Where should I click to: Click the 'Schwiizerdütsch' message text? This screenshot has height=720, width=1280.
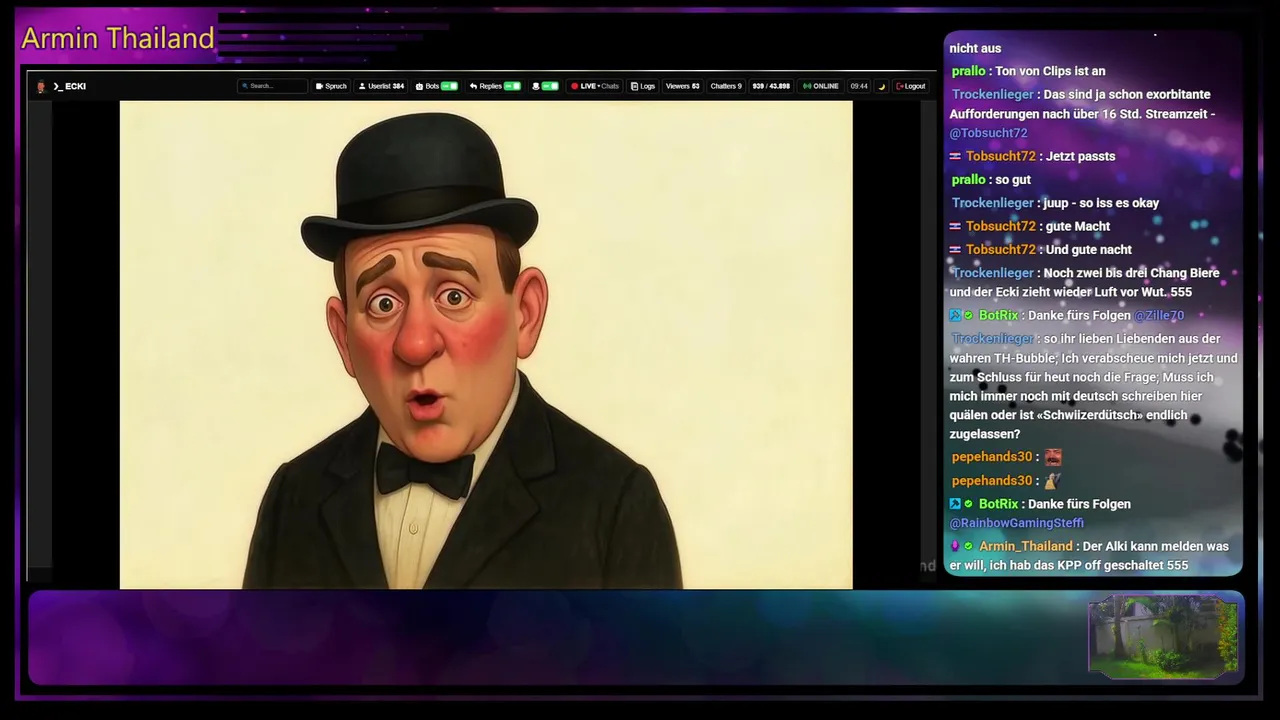point(1093,386)
